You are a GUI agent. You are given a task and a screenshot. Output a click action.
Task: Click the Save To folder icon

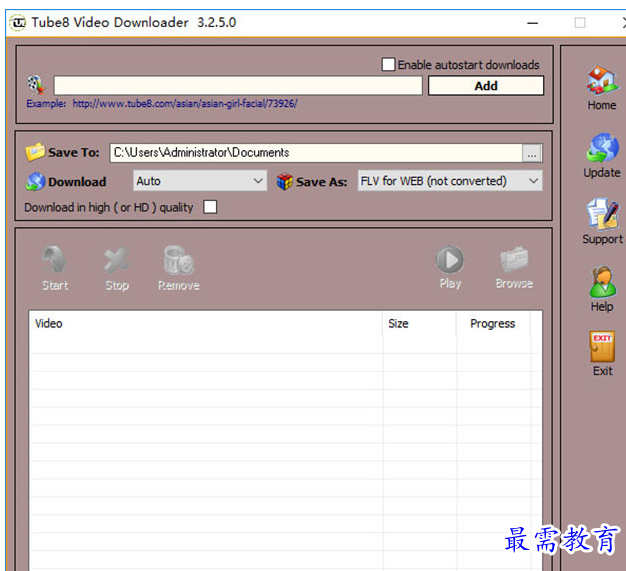click(35, 152)
